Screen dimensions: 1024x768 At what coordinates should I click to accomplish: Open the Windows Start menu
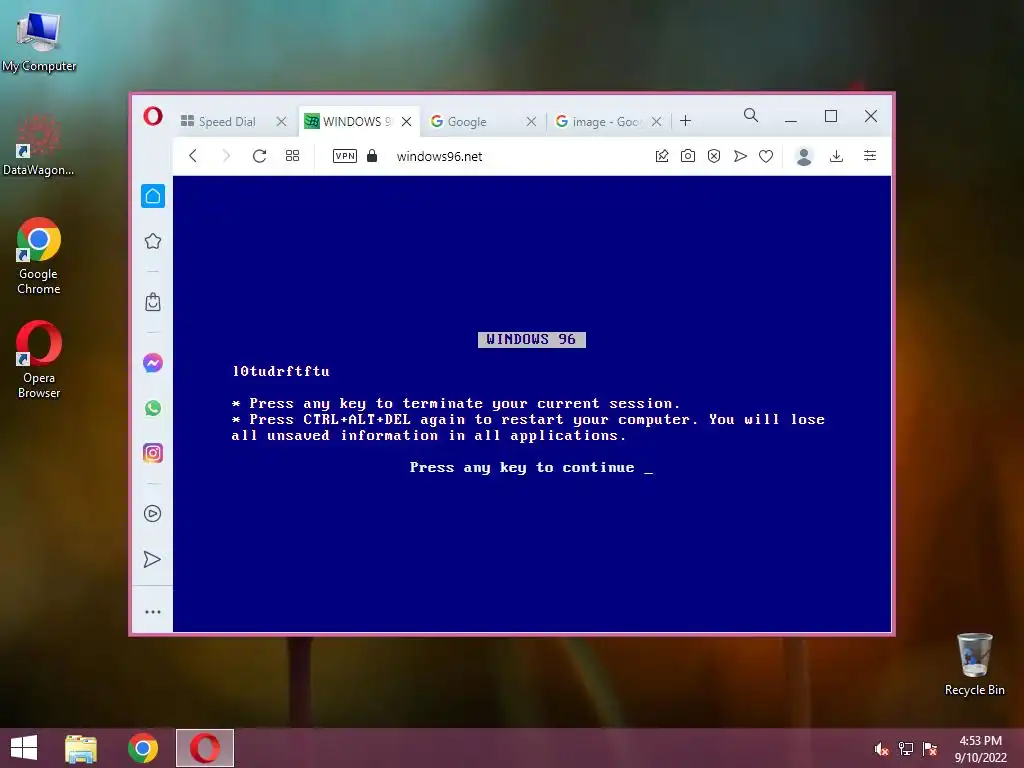[24, 748]
